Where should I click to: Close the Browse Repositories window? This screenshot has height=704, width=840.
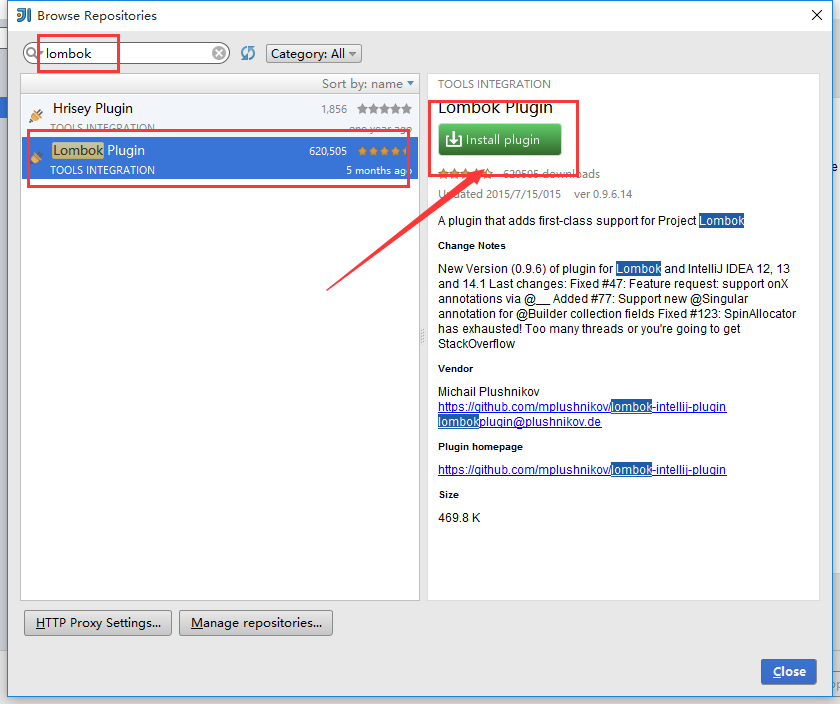(x=816, y=15)
